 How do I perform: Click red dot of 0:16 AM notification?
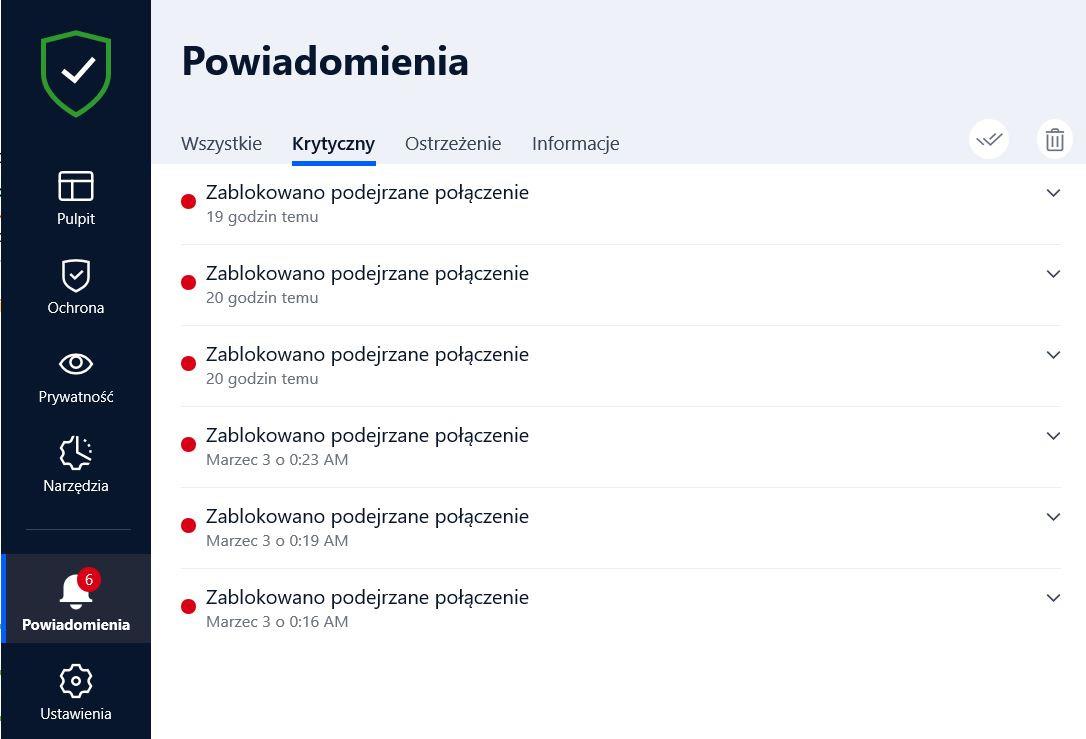pos(188,607)
